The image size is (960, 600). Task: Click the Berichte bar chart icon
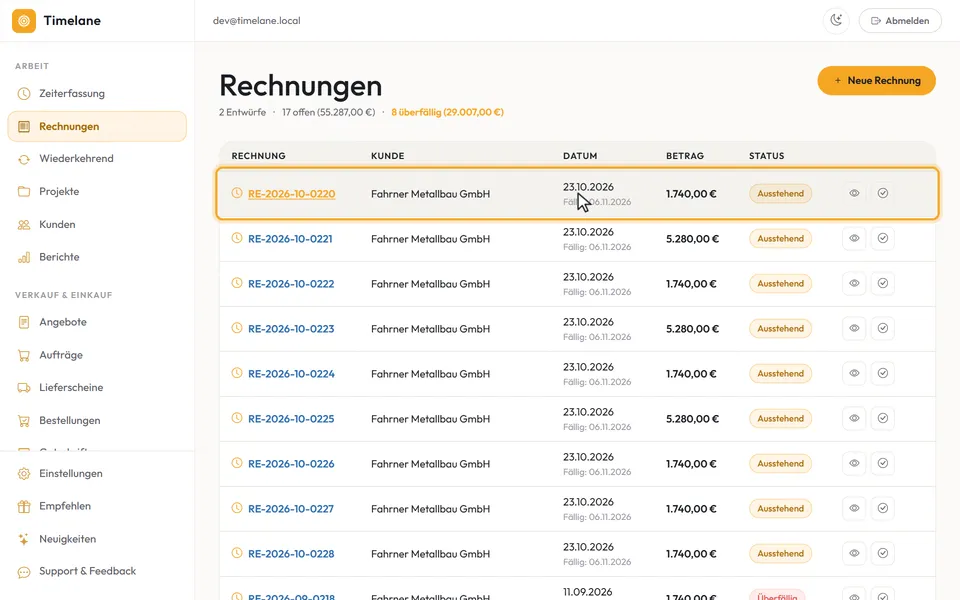coord(24,257)
